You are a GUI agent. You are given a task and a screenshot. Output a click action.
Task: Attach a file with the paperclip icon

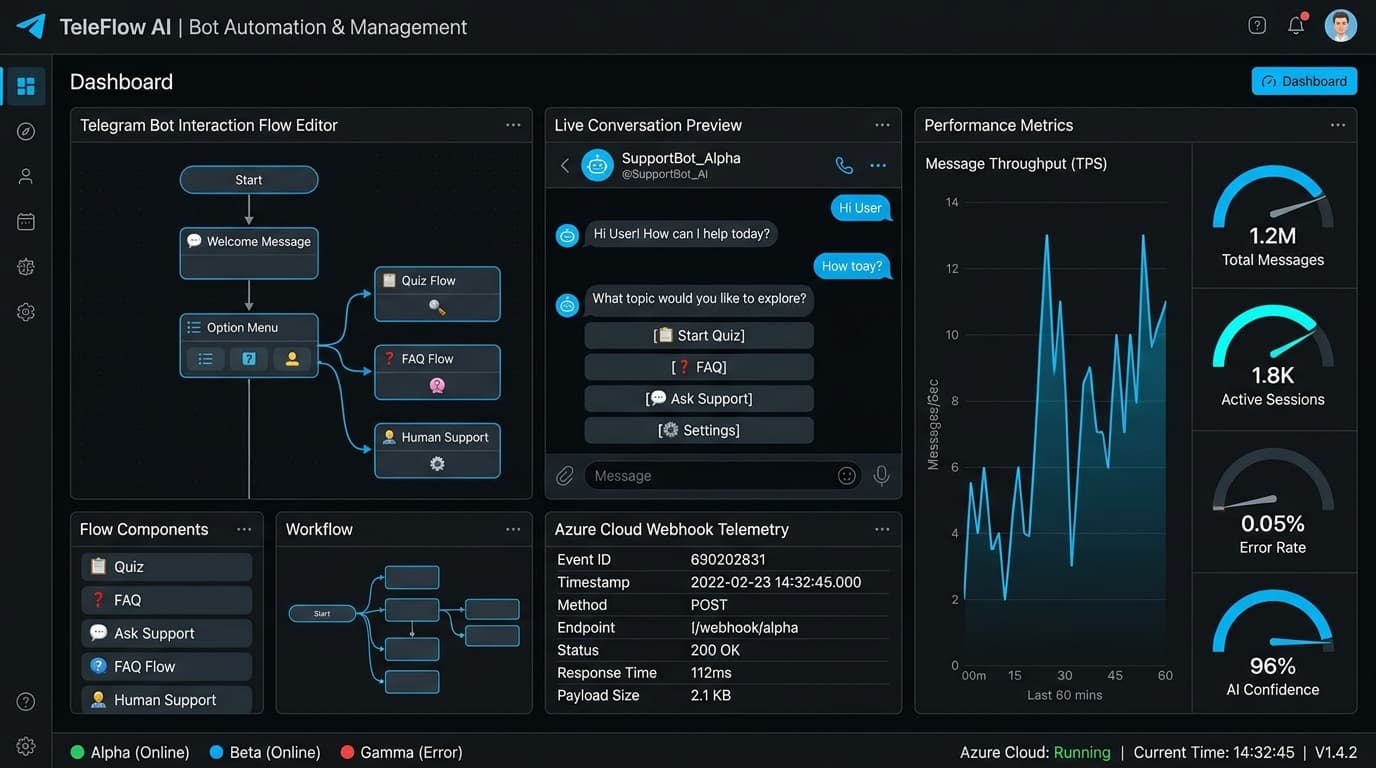pyautogui.click(x=565, y=476)
